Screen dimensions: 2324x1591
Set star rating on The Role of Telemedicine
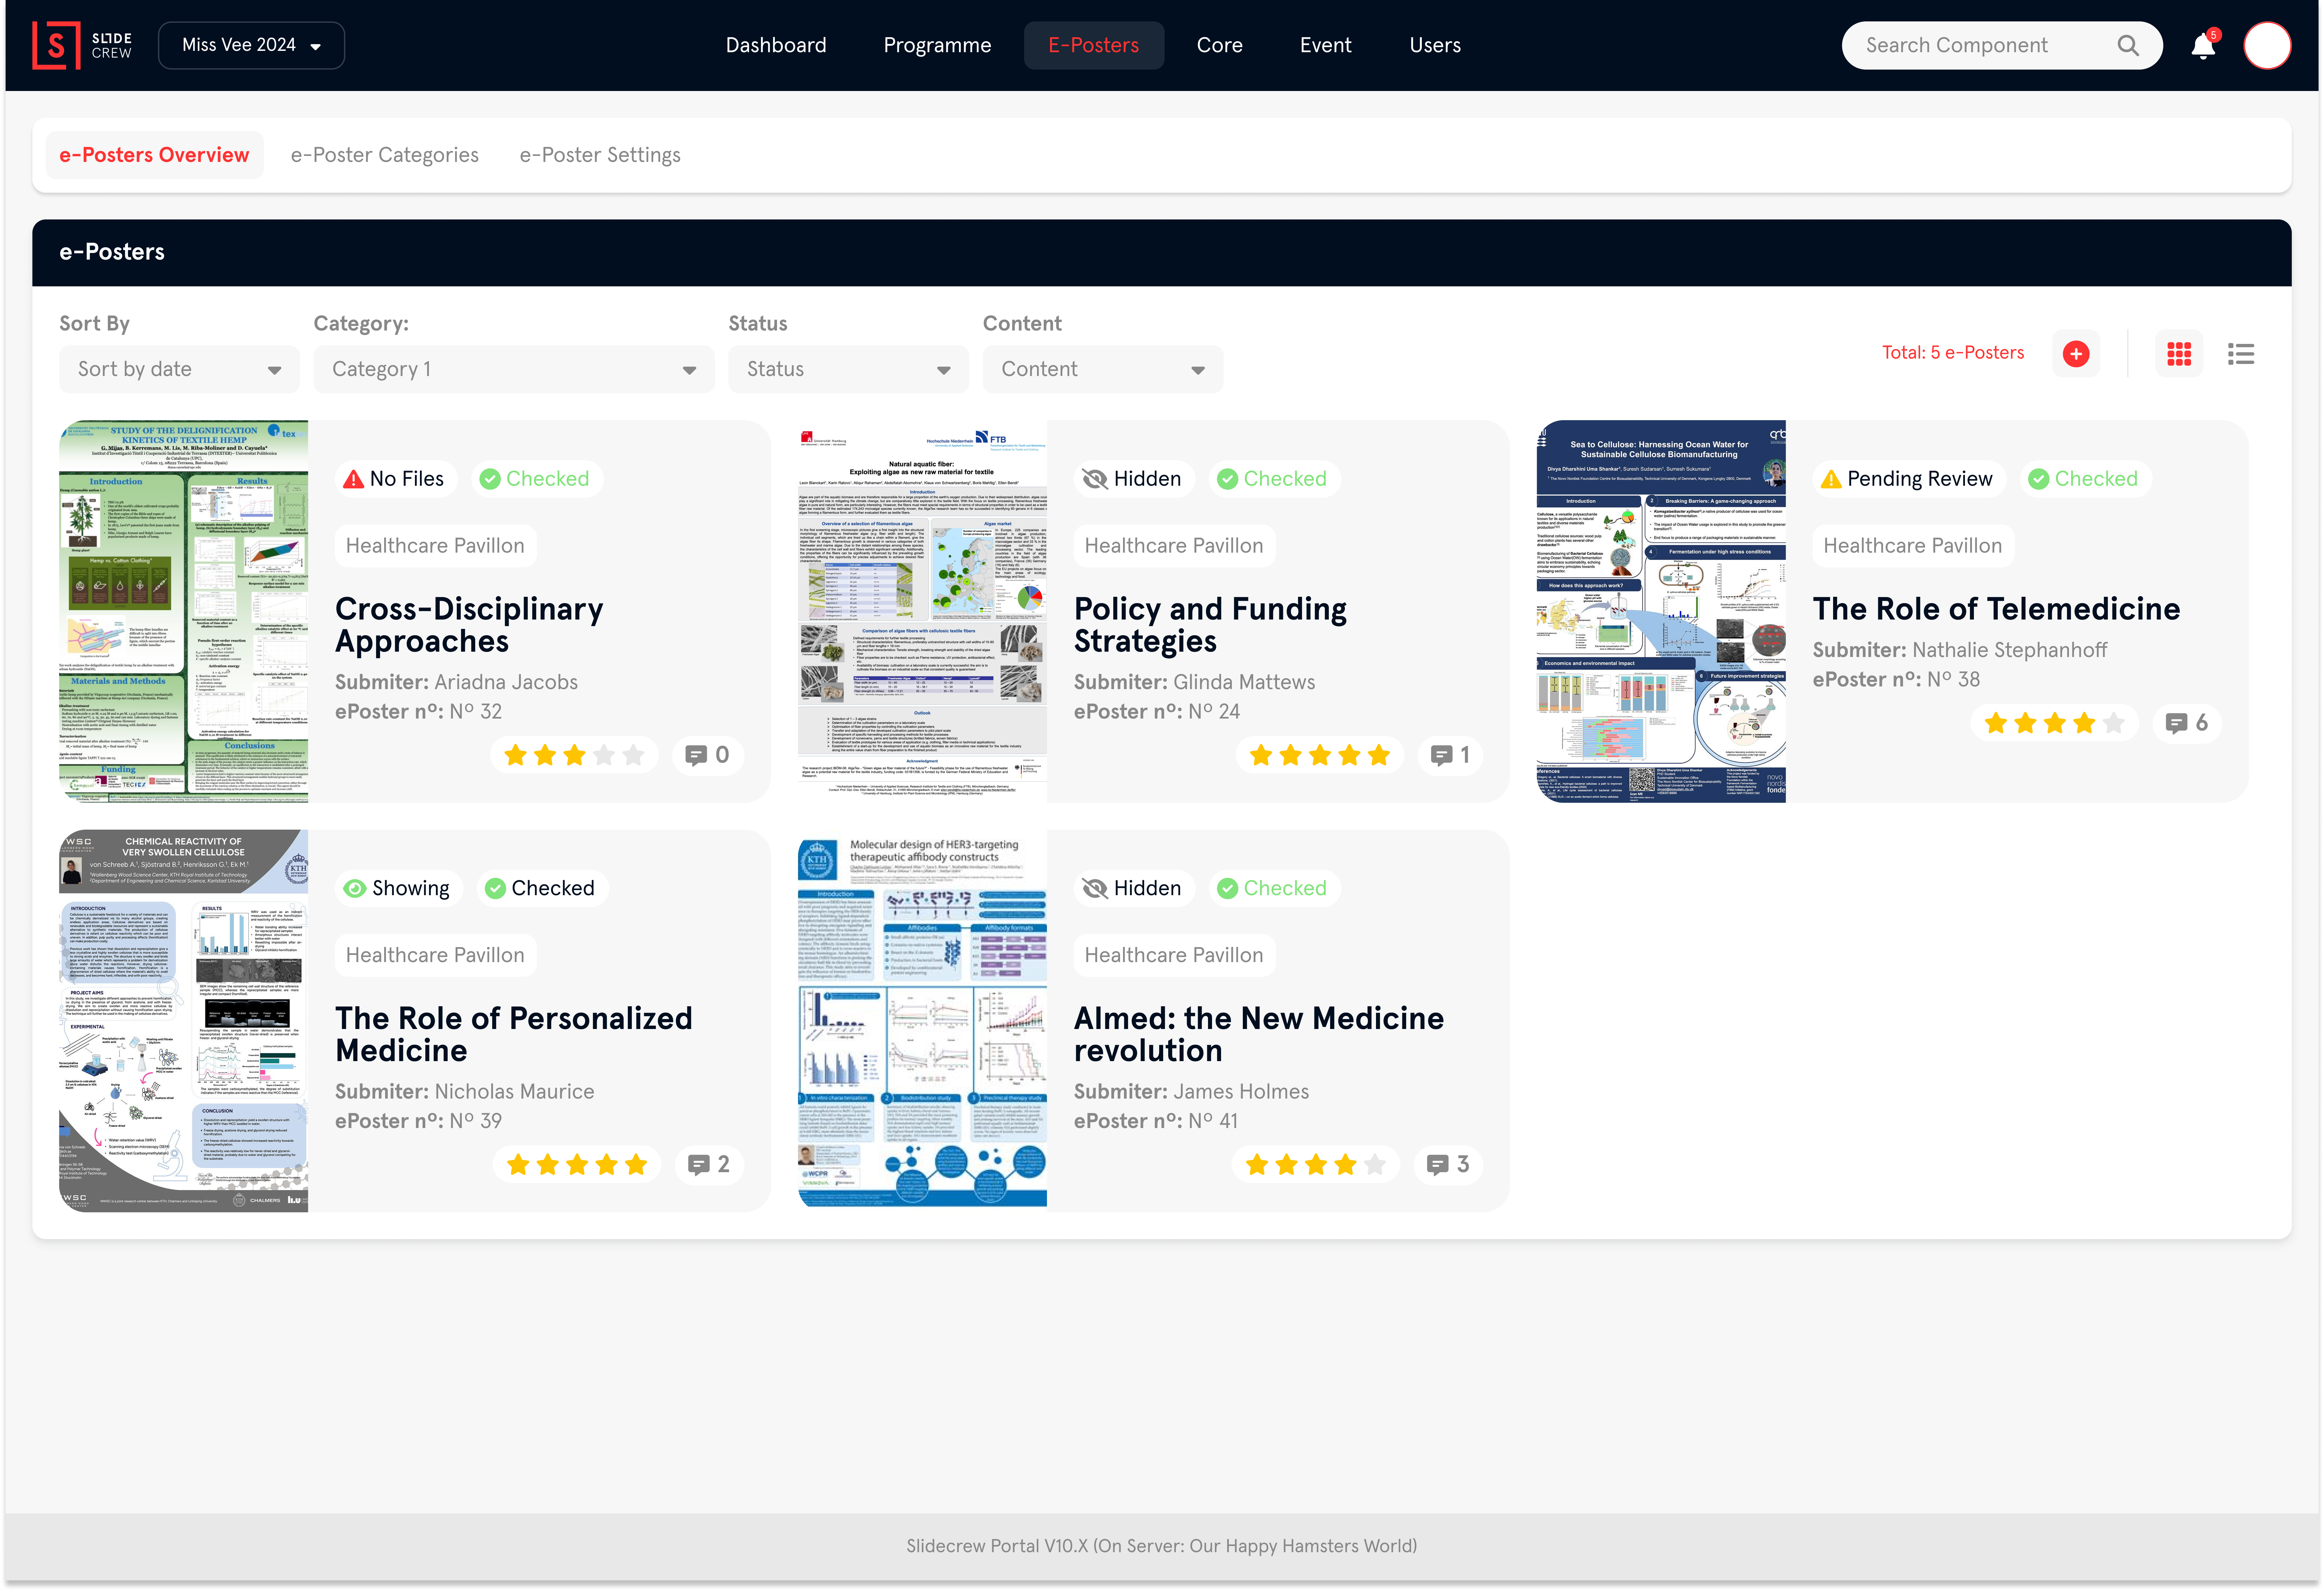tap(2054, 723)
